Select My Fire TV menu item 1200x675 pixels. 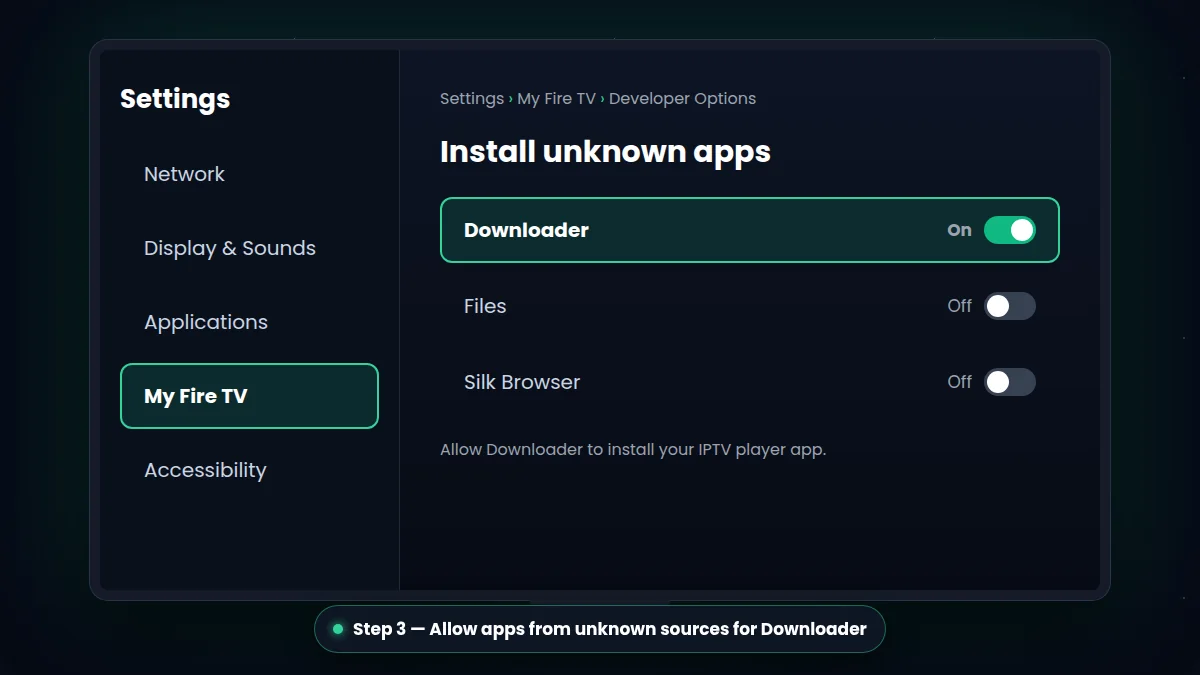(x=249, y=396)
